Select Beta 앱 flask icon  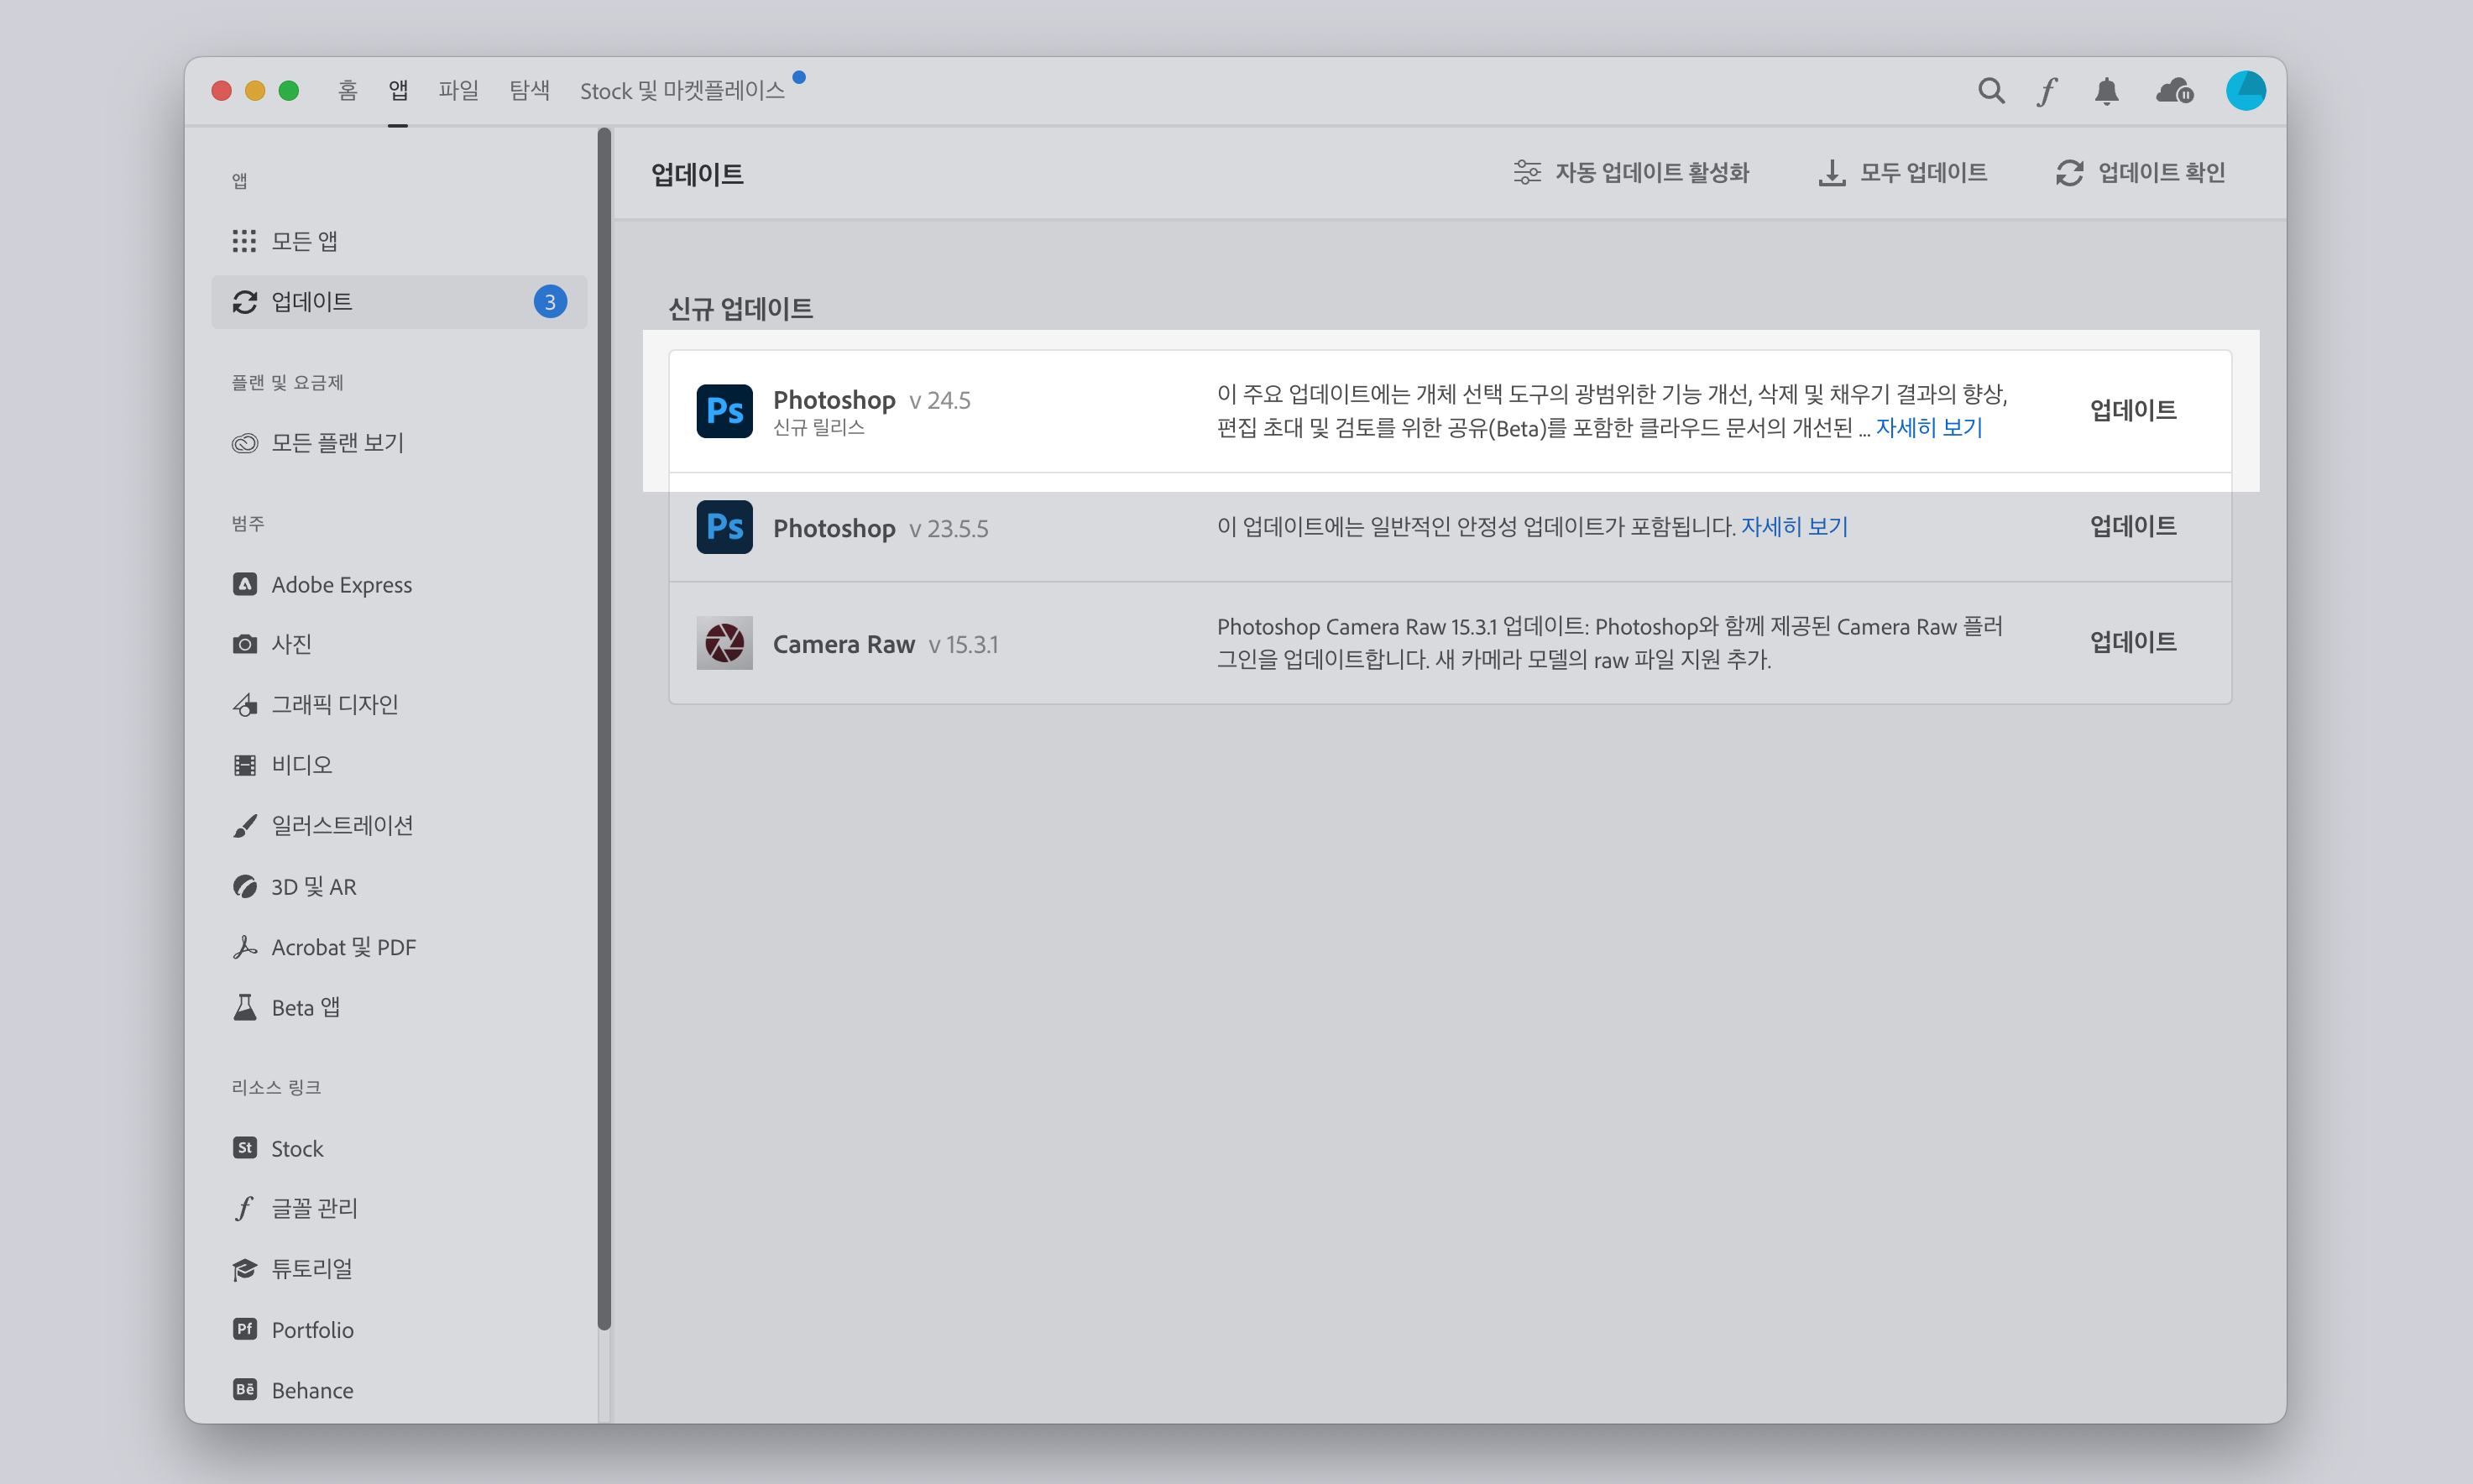(244, 1007)
